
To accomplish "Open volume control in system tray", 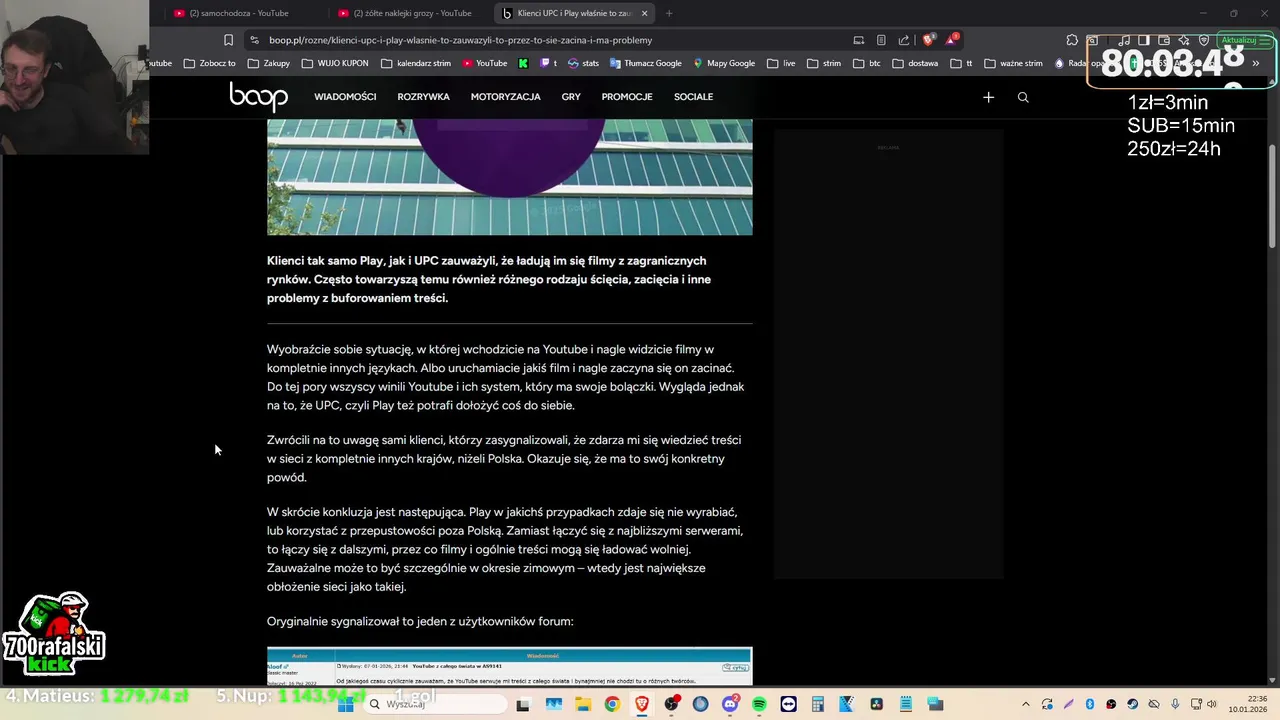I will pyautogui.click(x=1211, y=704).
